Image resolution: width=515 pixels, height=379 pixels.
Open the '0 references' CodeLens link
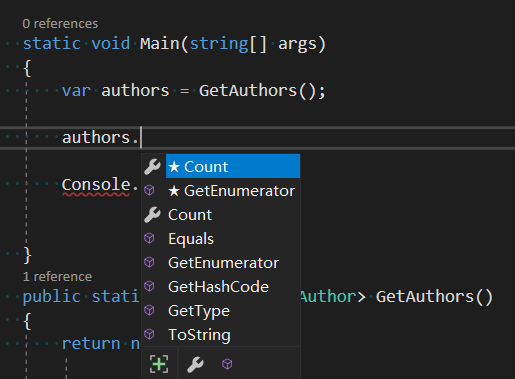[x=60, y=24]
